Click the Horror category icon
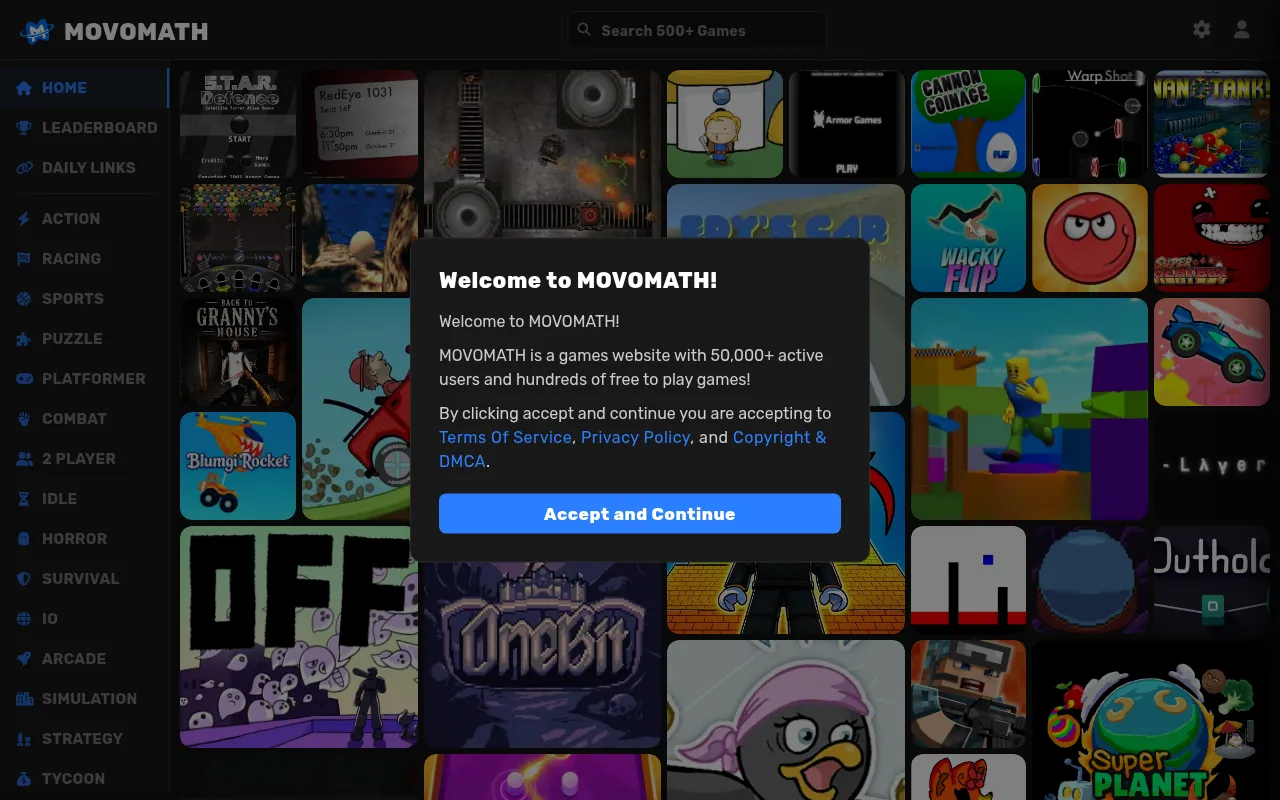 pyautogui.click(x=24, y=539)
